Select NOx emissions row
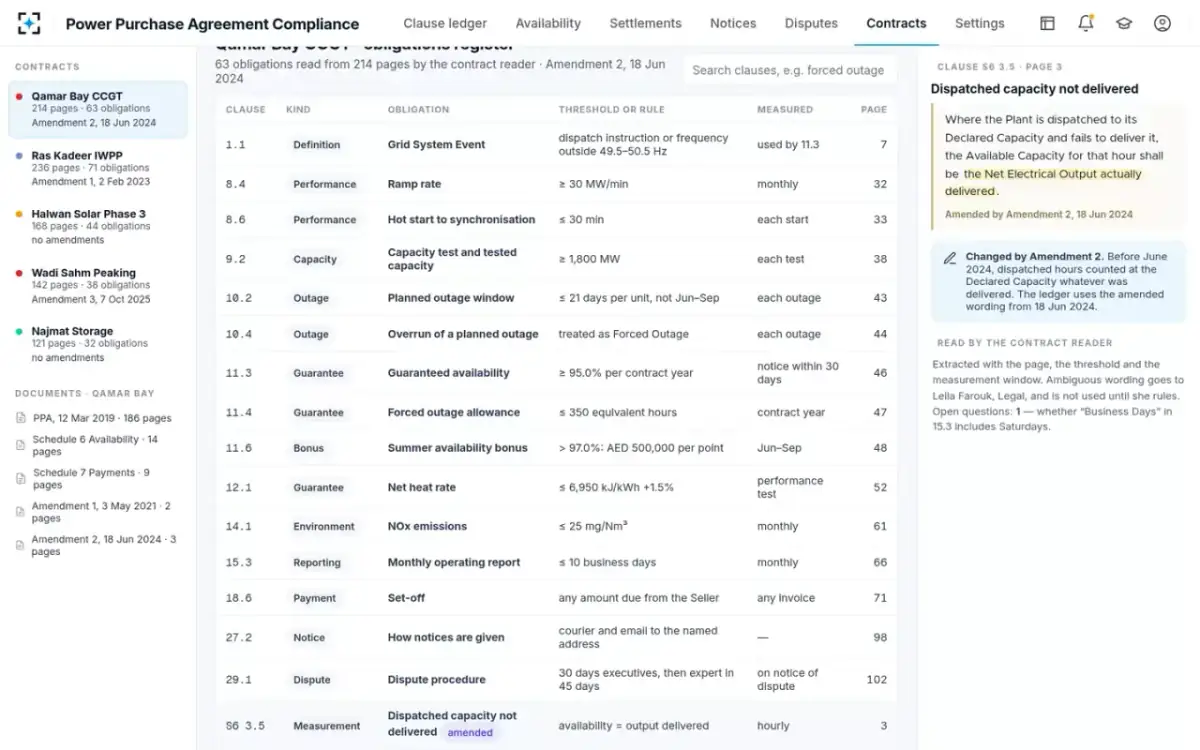This screenshot has width=1200, height=750. 556,526
